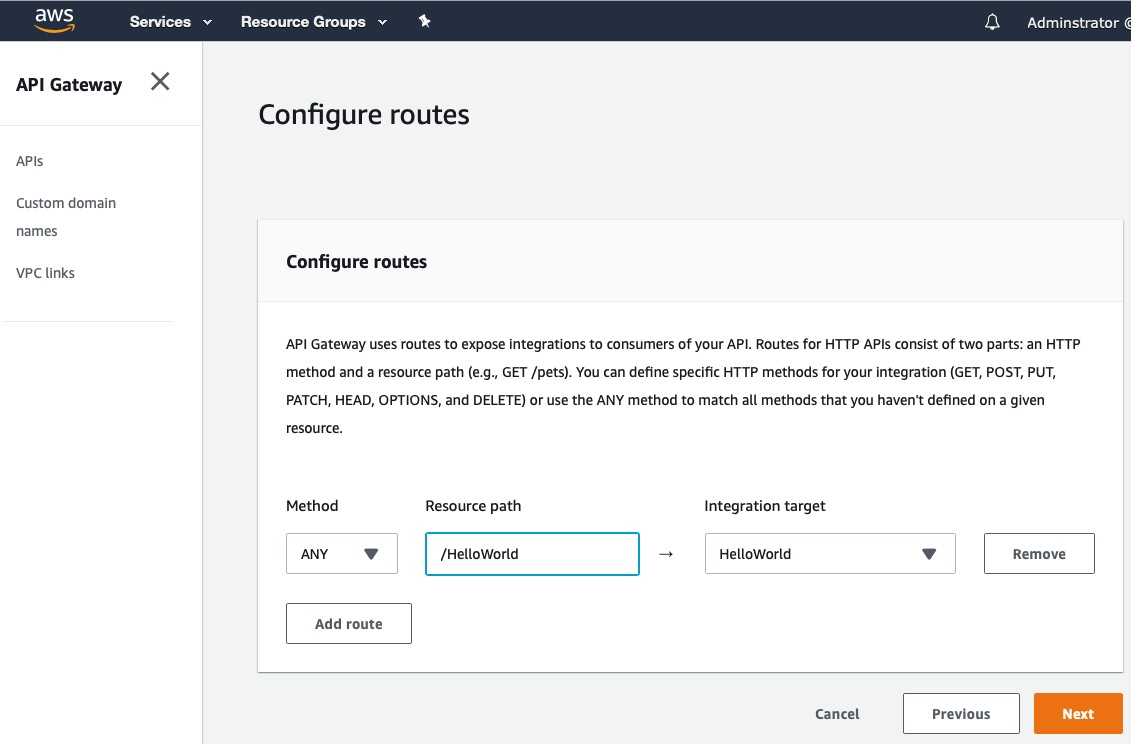The image size is (1131, 744).
Task: Focus the Resource path input field
Action: point(532,553)
